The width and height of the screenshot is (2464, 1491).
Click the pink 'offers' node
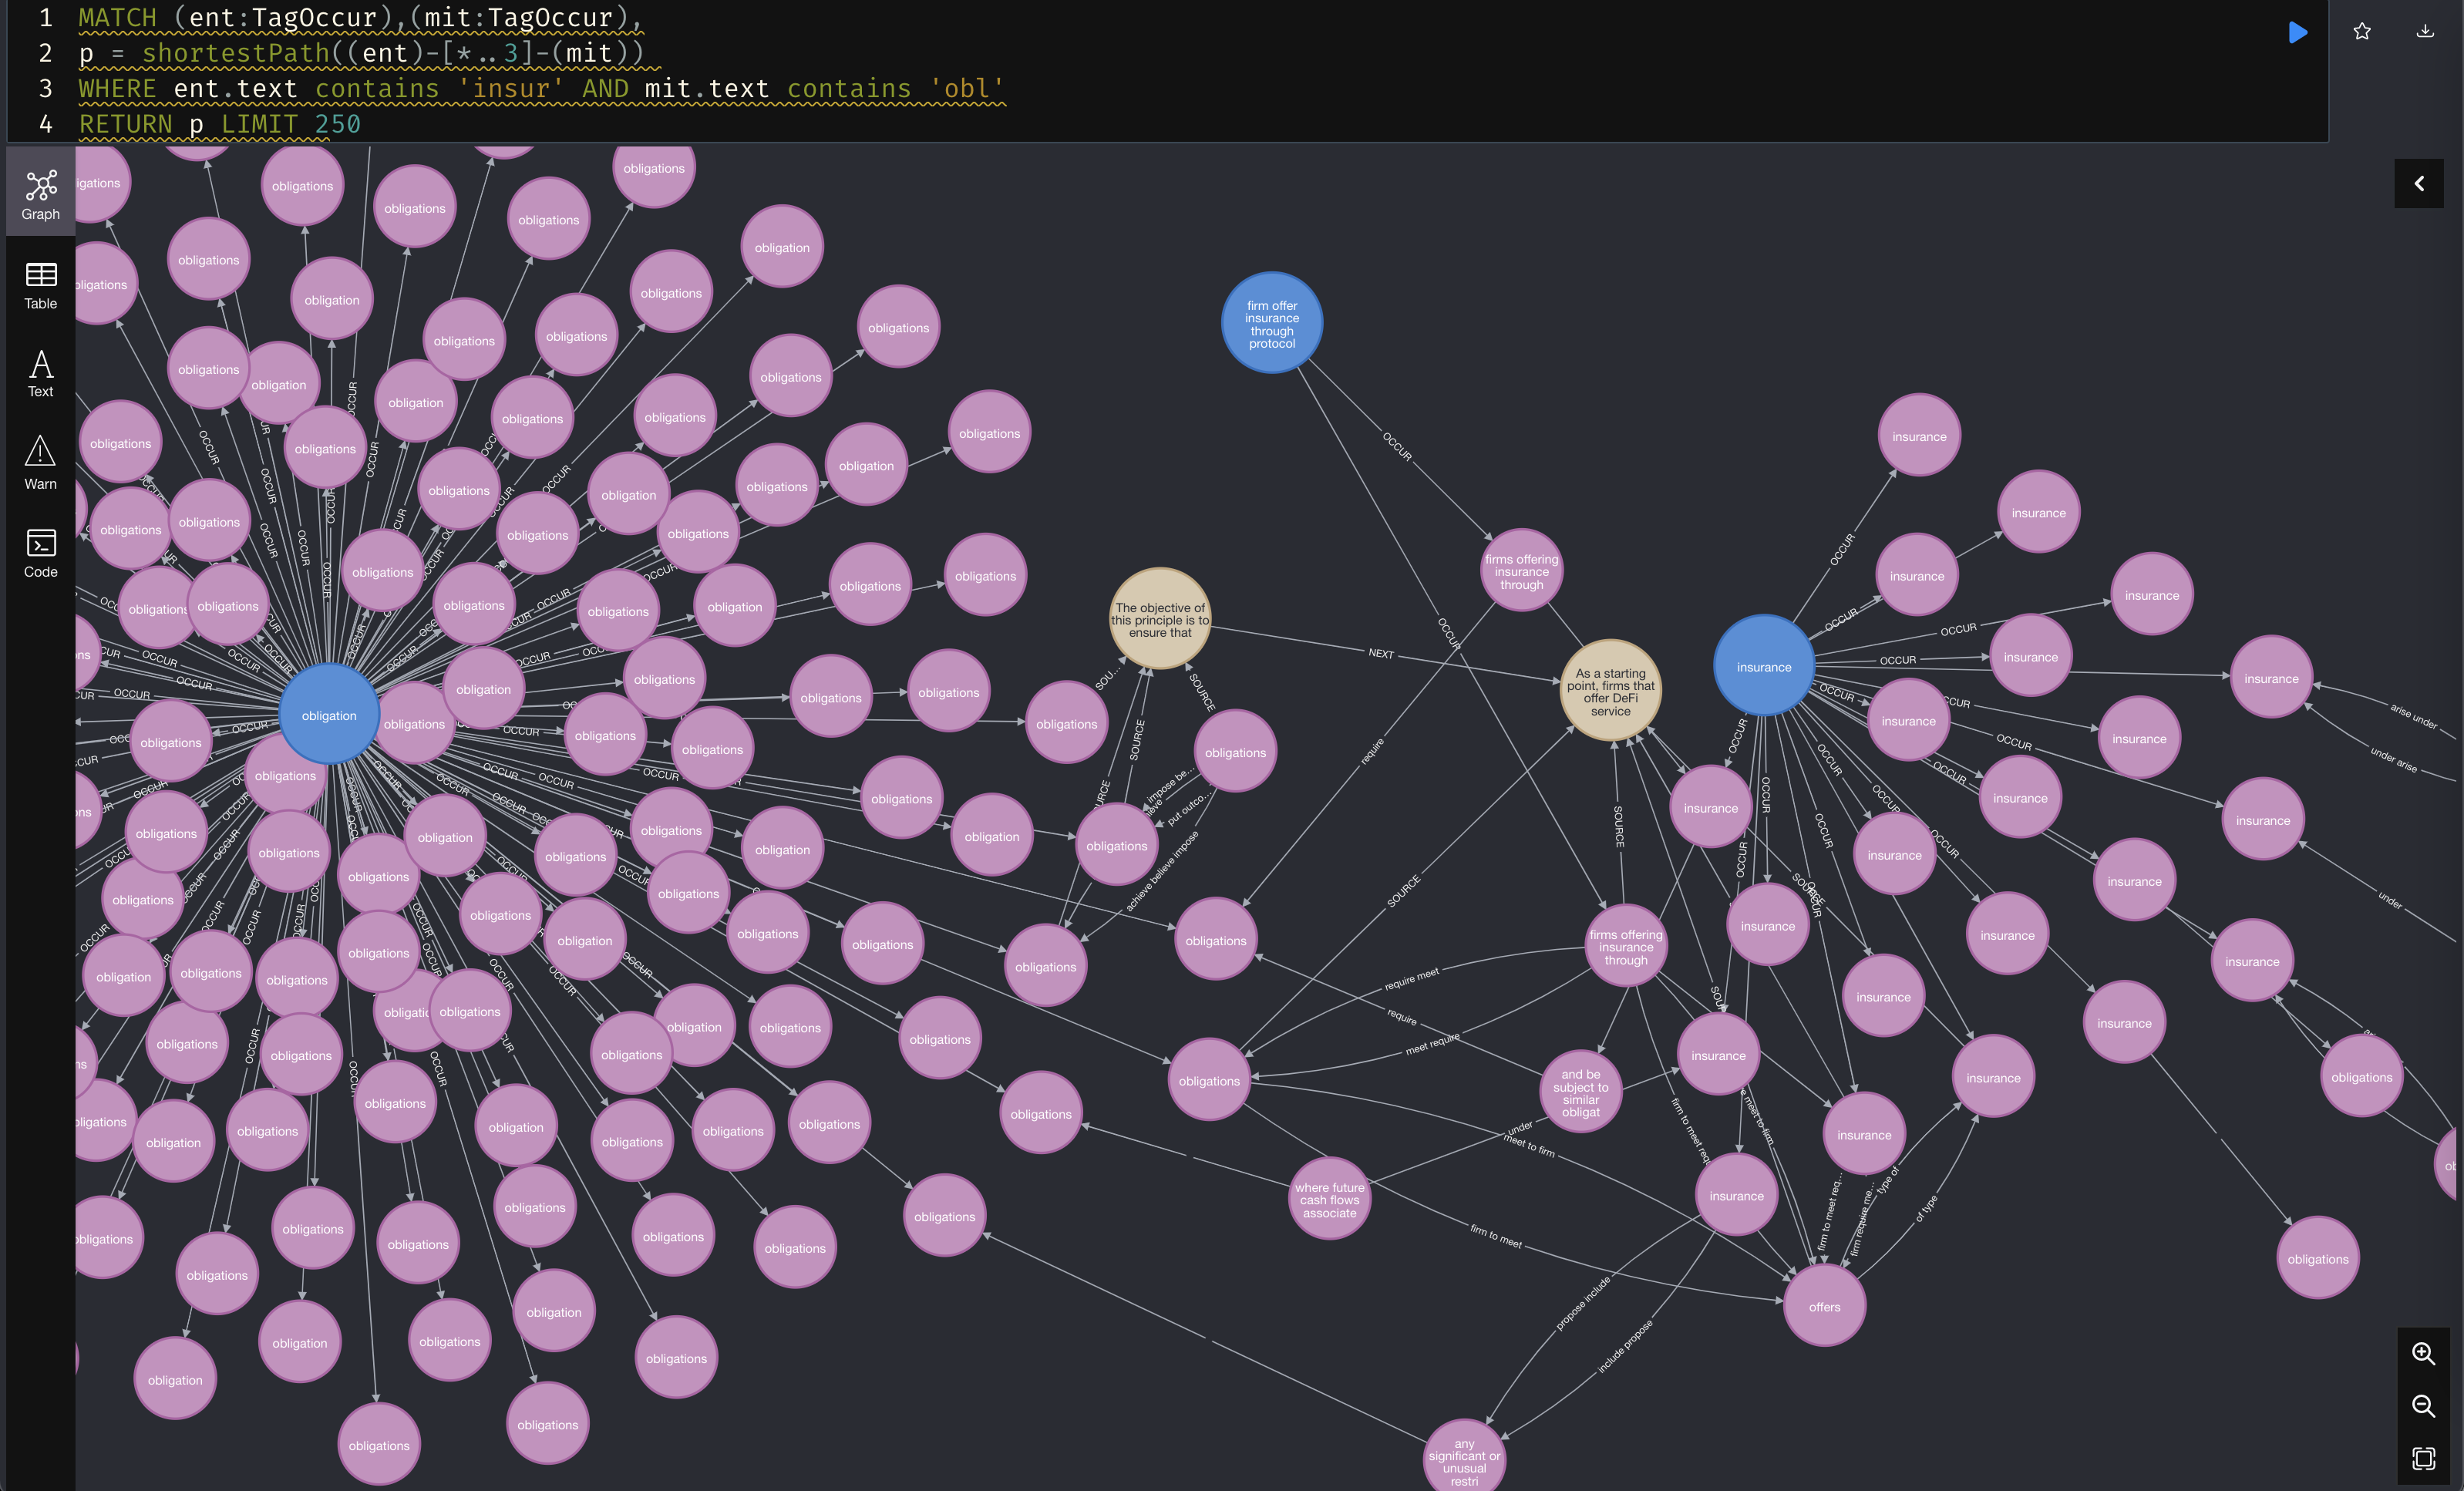pyautogui.click(x=1824, y=1307)
